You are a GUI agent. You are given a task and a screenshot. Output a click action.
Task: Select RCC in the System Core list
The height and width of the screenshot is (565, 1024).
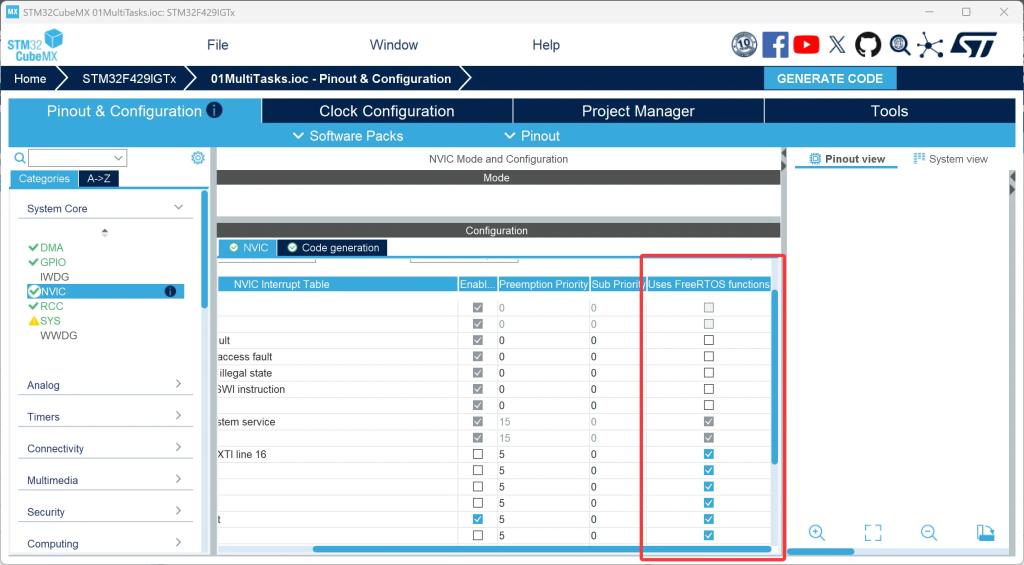coord(51,306)
